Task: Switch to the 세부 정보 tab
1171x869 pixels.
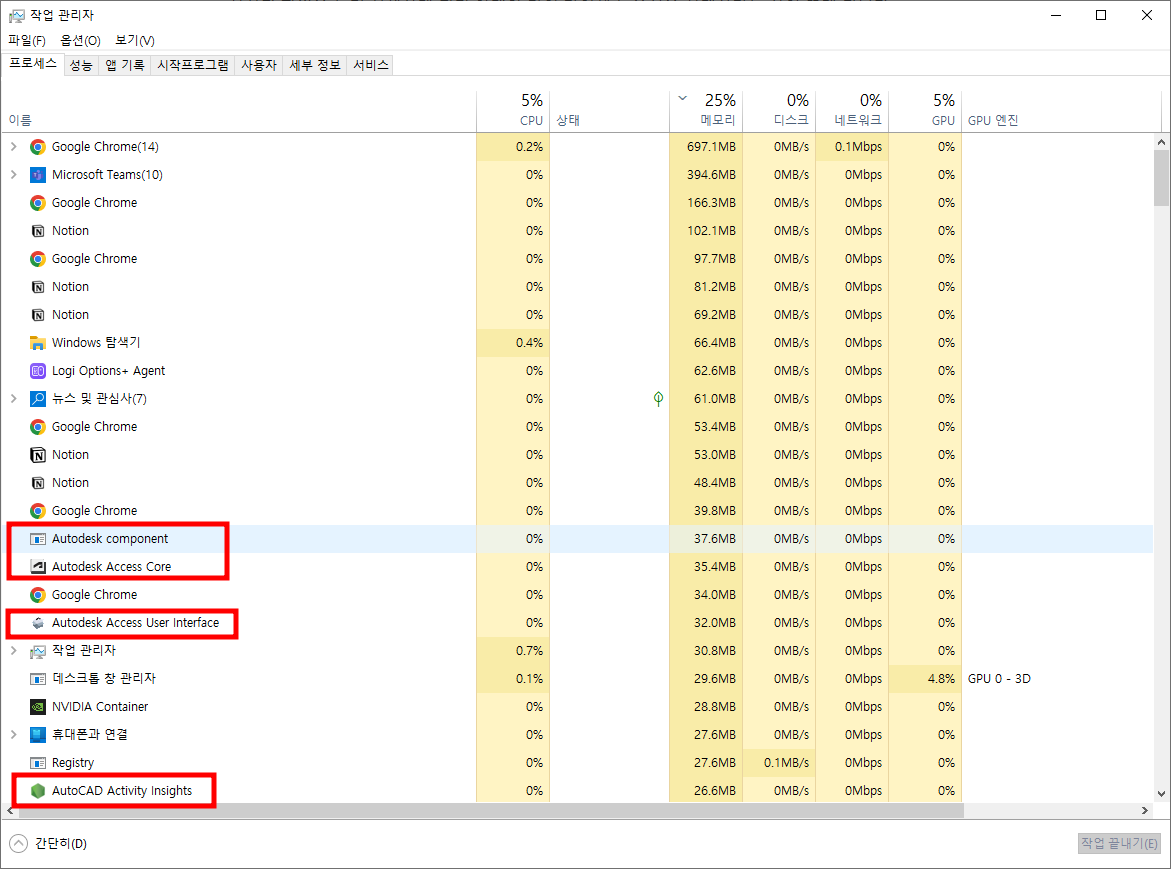Action: 314,66
